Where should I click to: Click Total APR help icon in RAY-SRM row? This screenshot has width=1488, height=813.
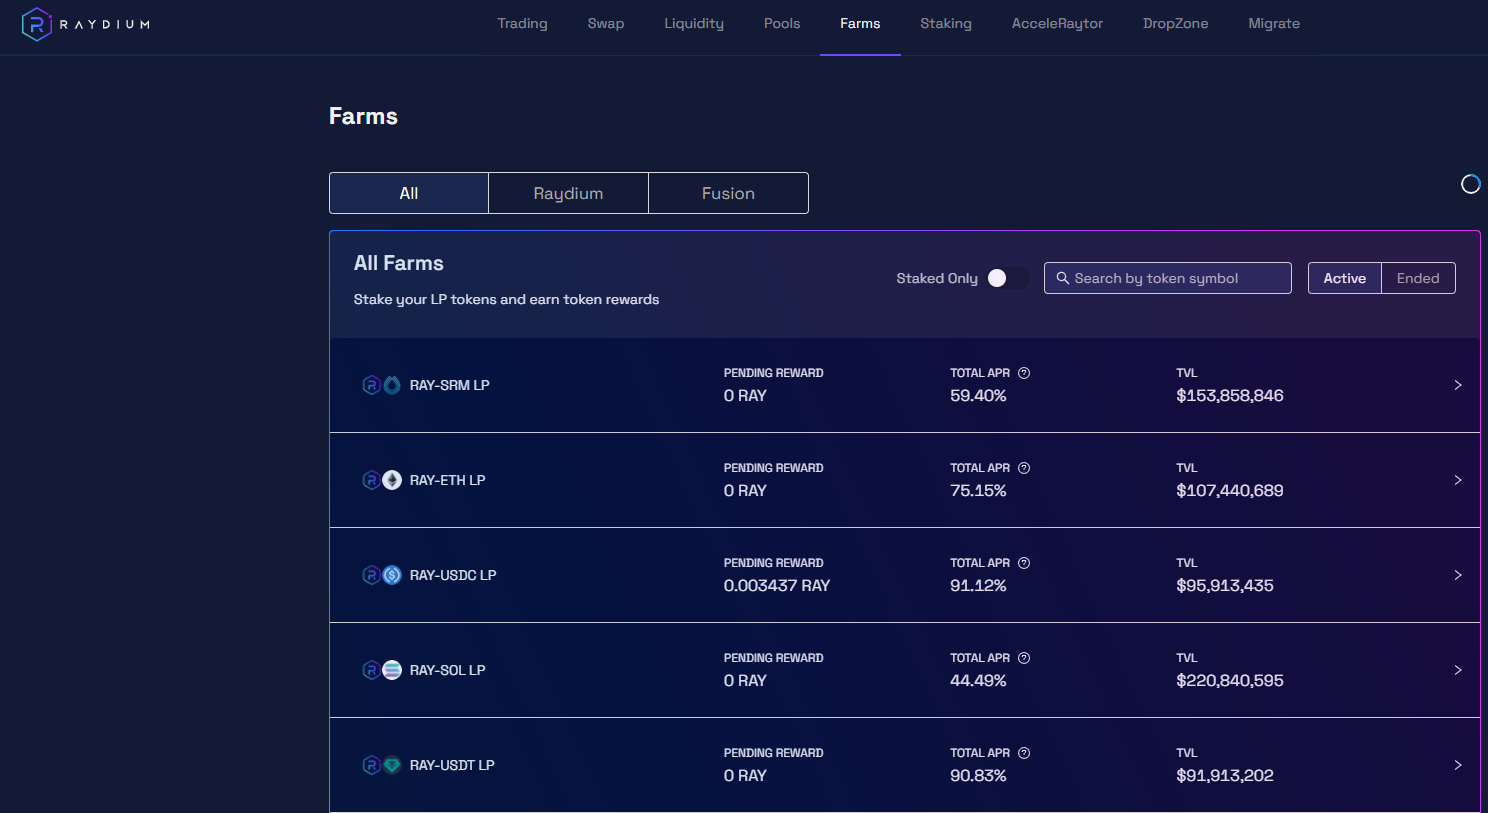[1024, 373]
